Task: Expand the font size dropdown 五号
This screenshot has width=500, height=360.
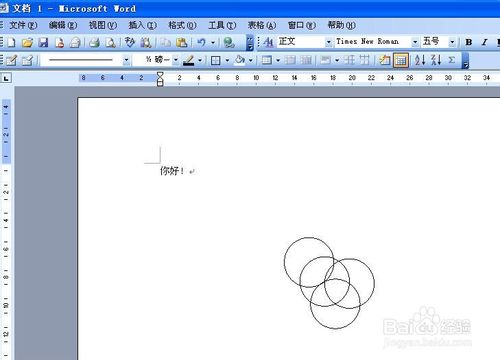Action: [x=452, y=42]
